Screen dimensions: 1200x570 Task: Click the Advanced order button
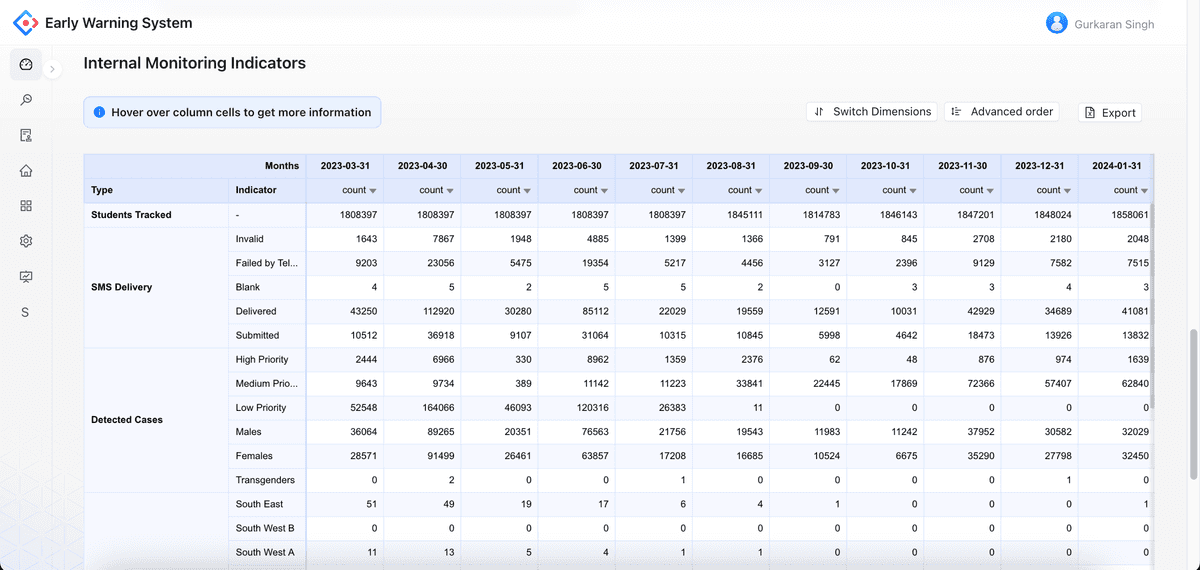1002,112
